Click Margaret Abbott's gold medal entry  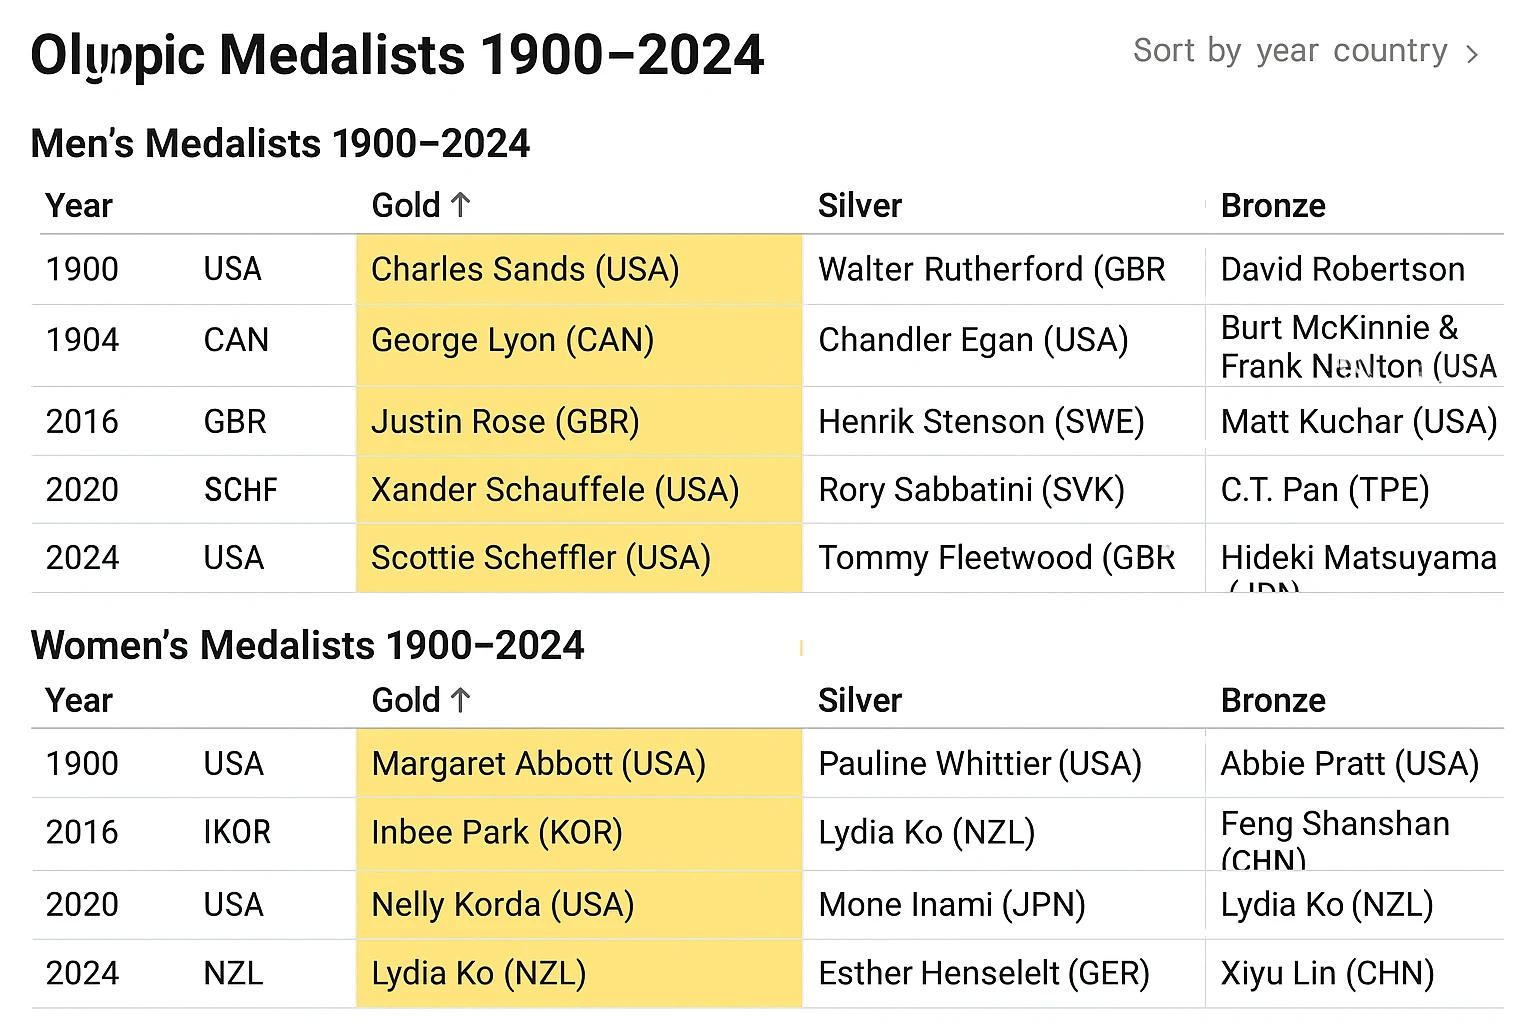click(538, 763)
